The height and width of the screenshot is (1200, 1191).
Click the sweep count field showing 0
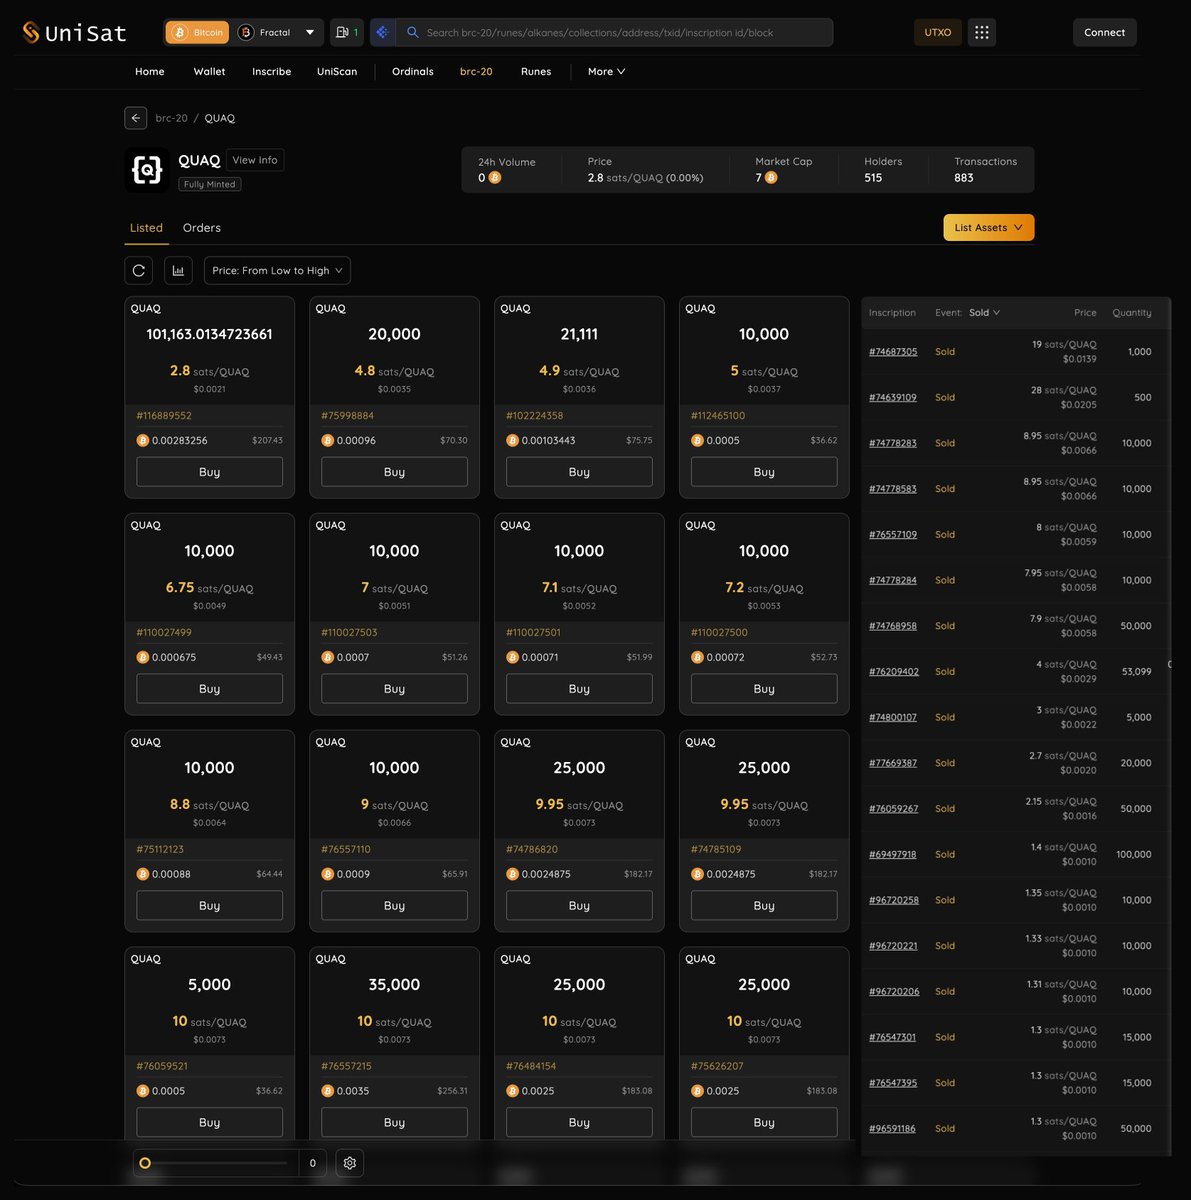[313, 1163]
